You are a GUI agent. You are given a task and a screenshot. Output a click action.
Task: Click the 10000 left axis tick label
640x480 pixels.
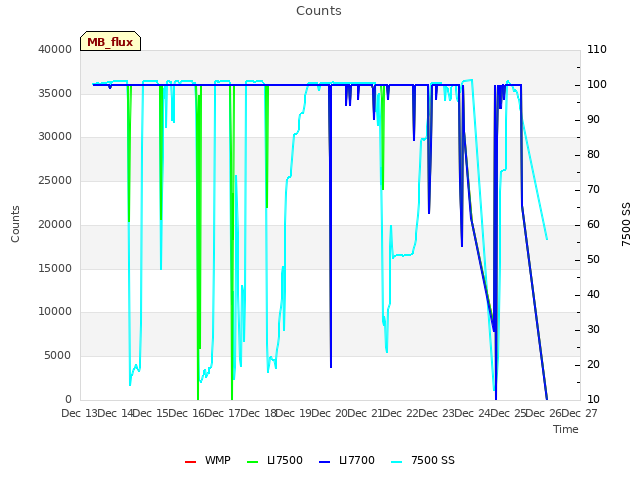point(55,311)
